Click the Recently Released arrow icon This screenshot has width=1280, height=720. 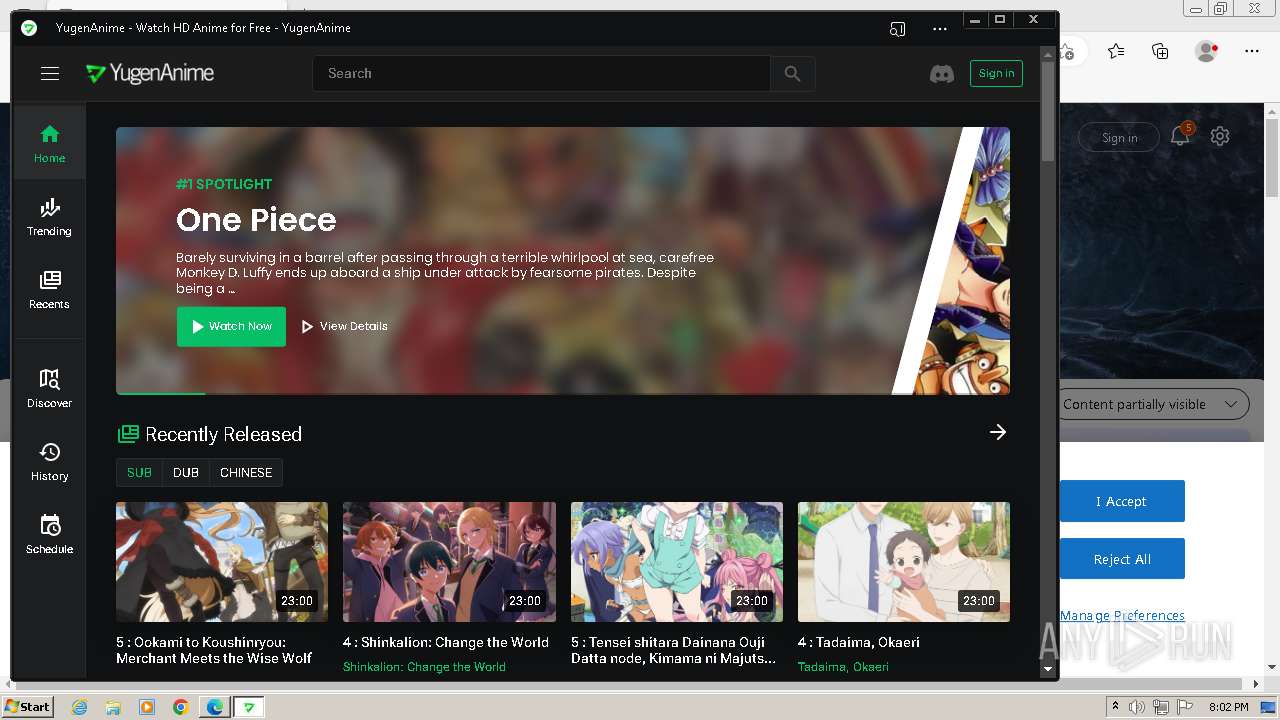[998, 432]
